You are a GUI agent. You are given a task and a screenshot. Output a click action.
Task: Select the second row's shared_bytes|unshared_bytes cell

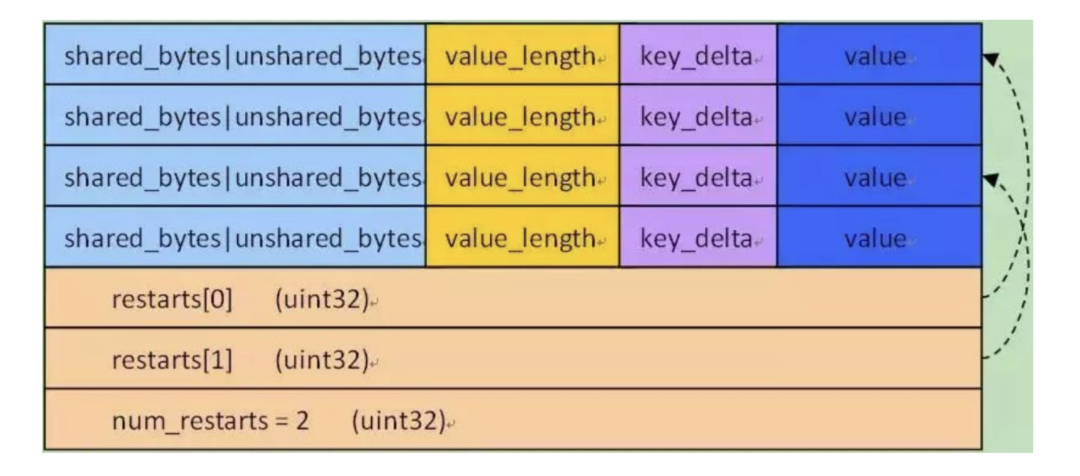[235, 115]
